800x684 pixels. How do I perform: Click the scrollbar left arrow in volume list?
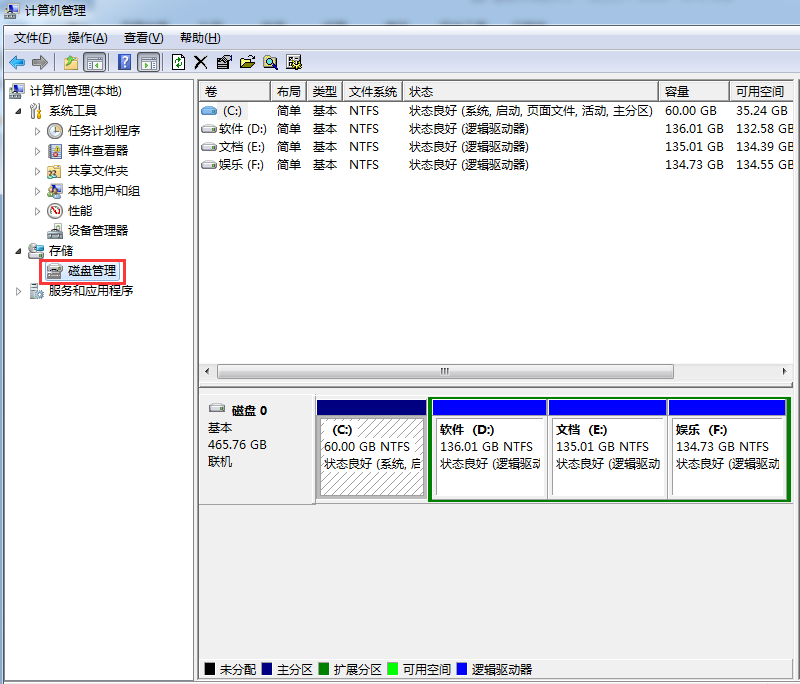click(207, 371)
